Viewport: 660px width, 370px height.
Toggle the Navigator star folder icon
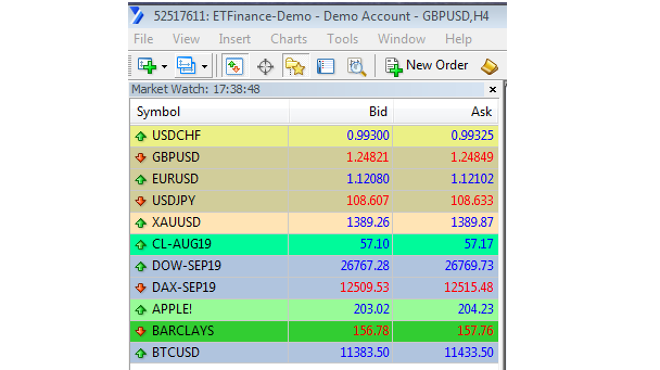tap(295, 66)
